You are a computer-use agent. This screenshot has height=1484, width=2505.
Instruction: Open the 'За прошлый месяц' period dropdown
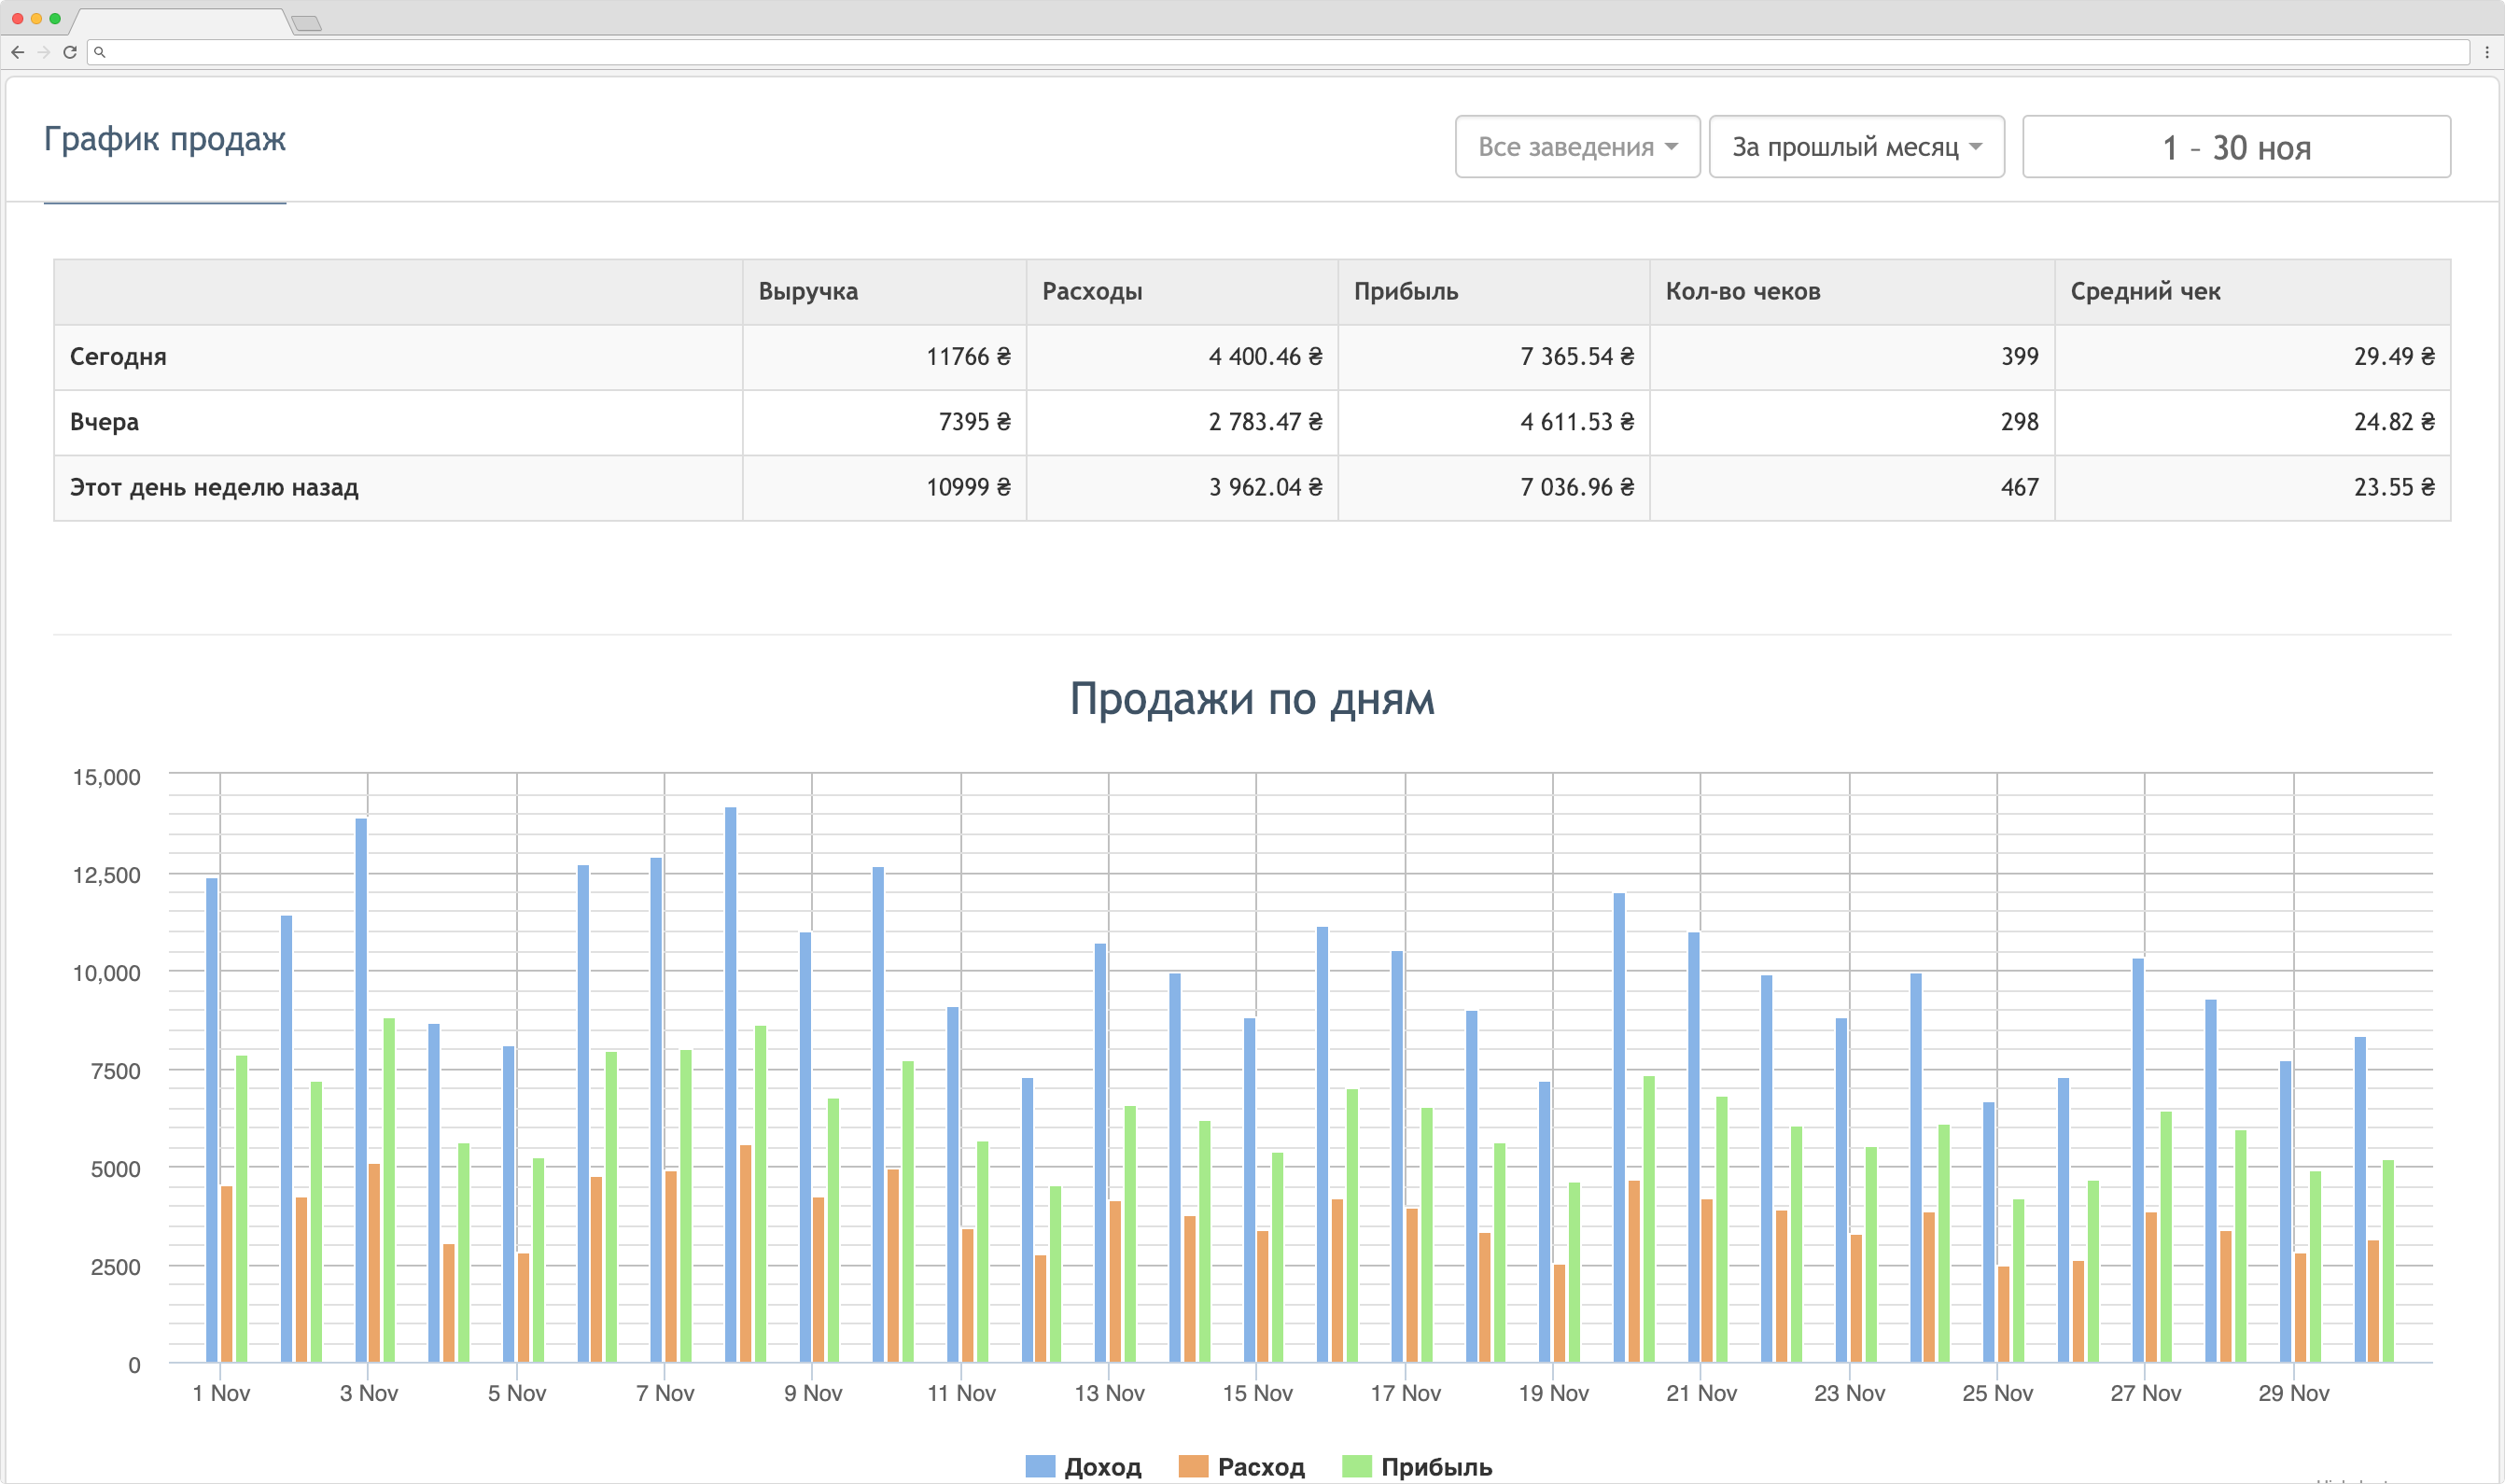click(x=1857, y=147)
